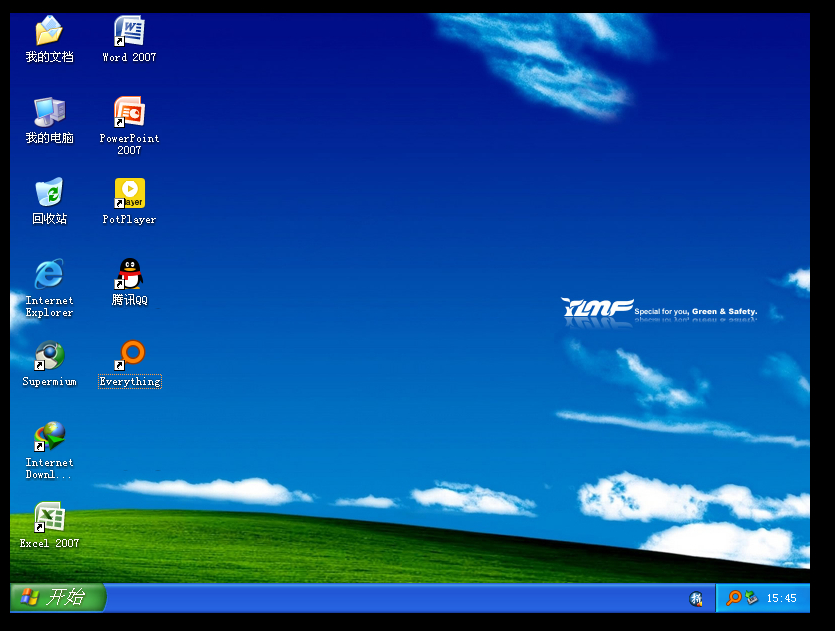835x631 pixels.
Task: Select the Tencent QQ penguin icon
Action: [129, 274]
